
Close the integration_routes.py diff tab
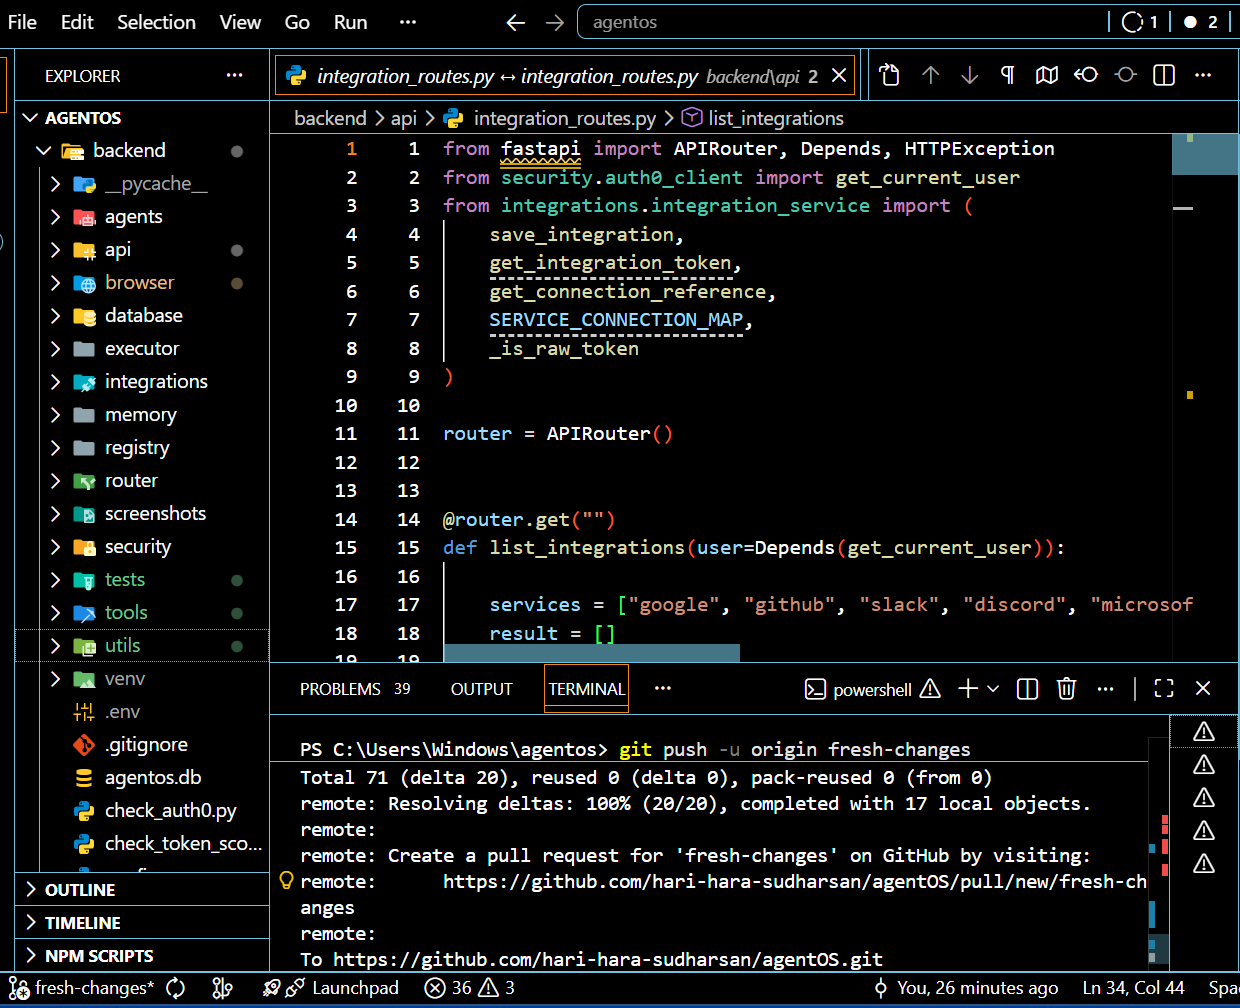coord(839,76)
